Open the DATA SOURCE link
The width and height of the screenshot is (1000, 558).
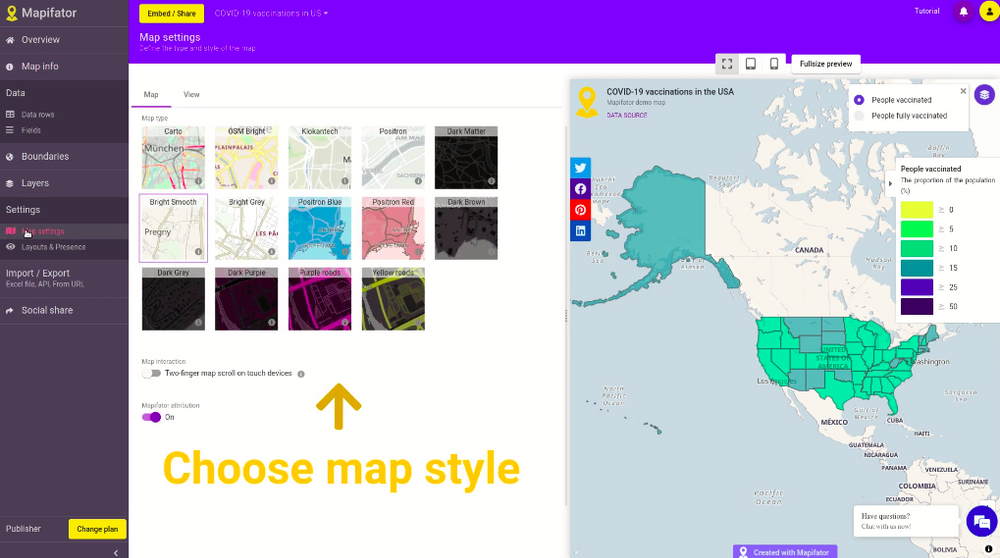coord(626,115)
